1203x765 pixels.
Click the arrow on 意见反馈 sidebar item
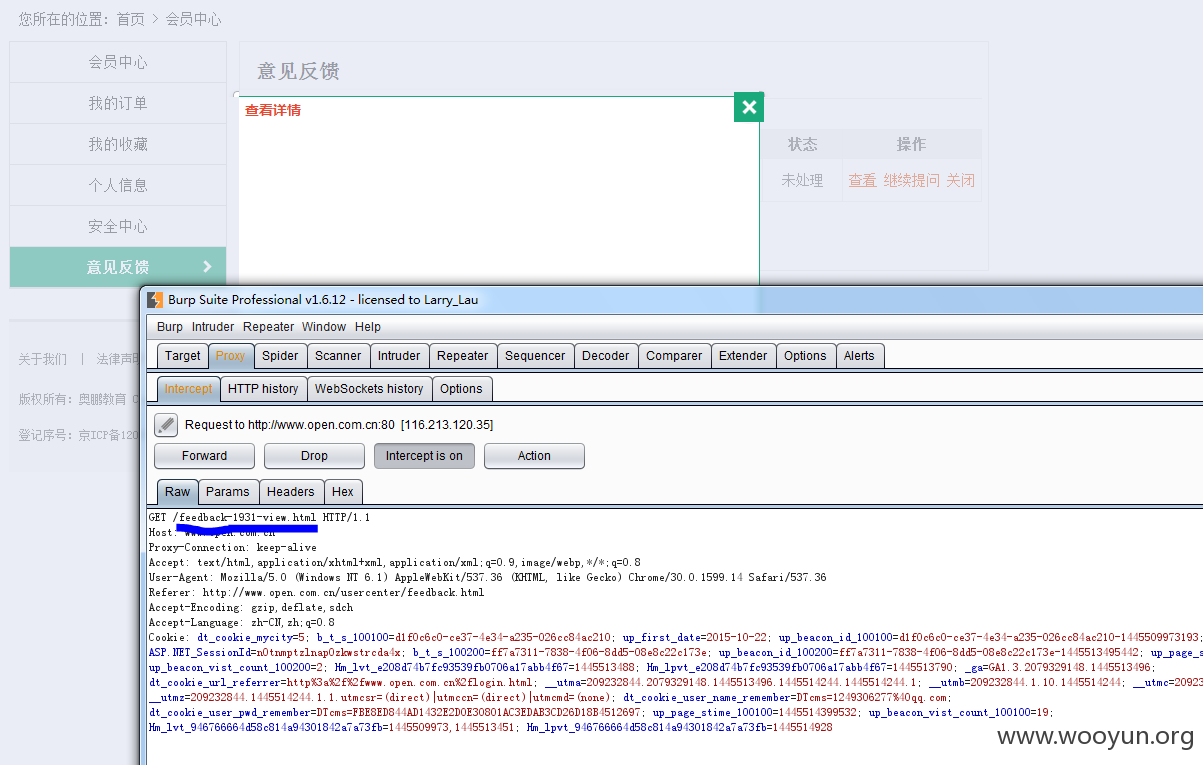(208, 267)
